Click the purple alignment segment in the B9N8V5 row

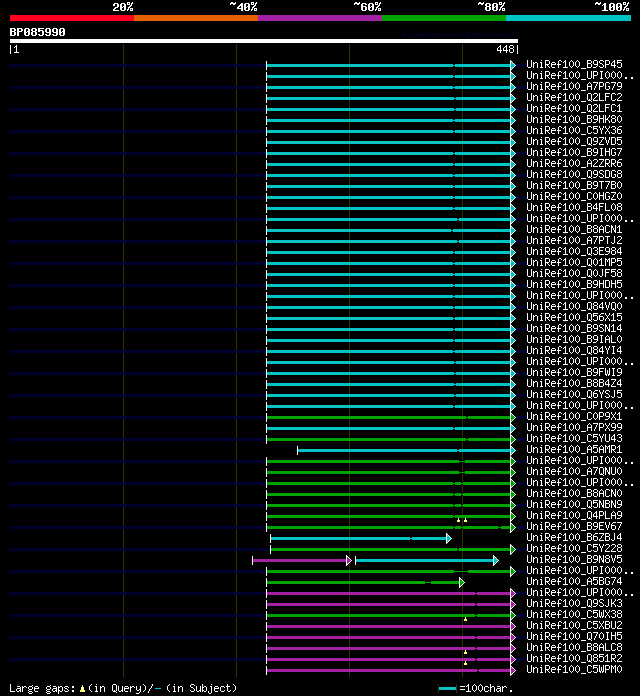pyautogui.click(x=302, y=561)
